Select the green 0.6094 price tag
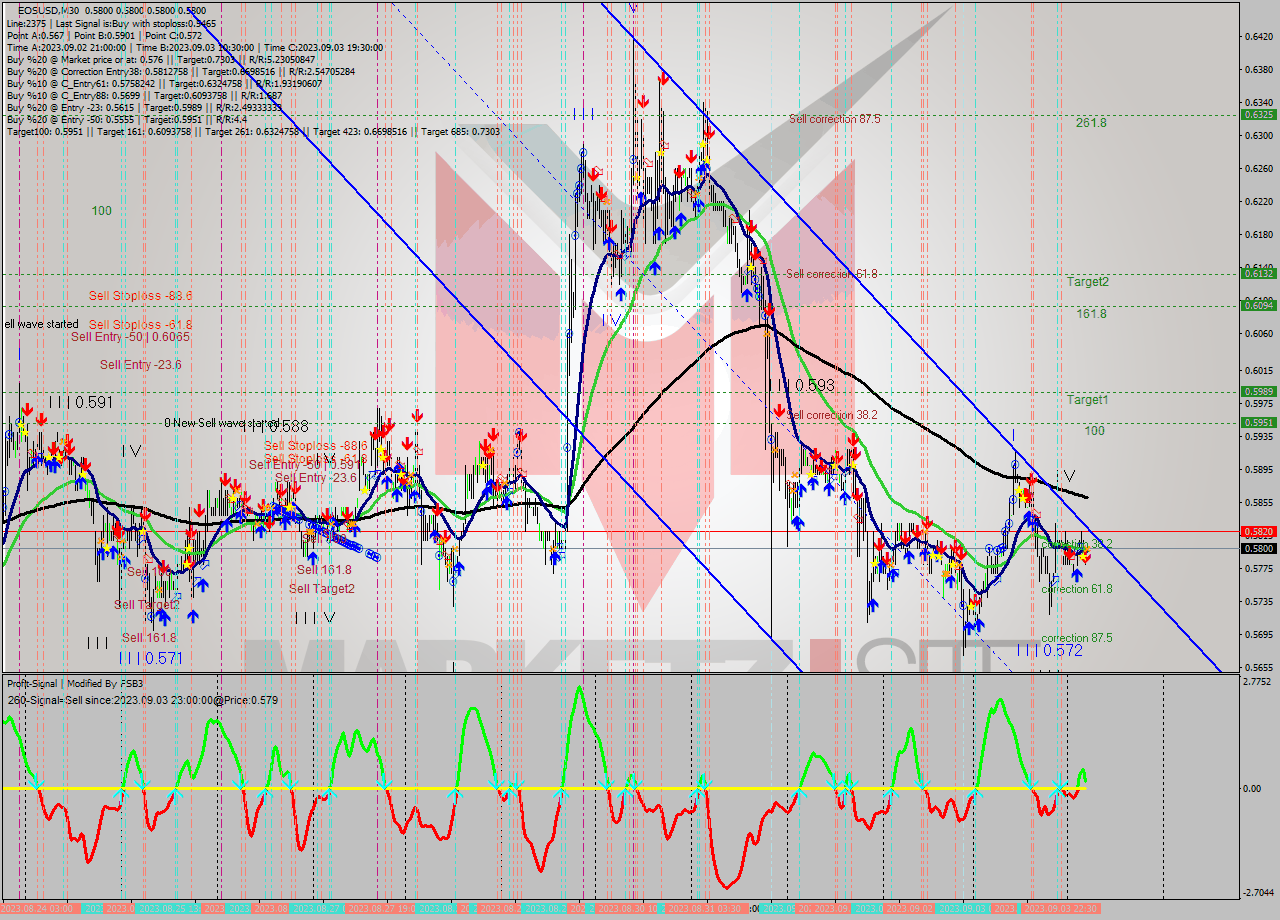Viewport: 1280px width, 920px height. coord(1257,305)
